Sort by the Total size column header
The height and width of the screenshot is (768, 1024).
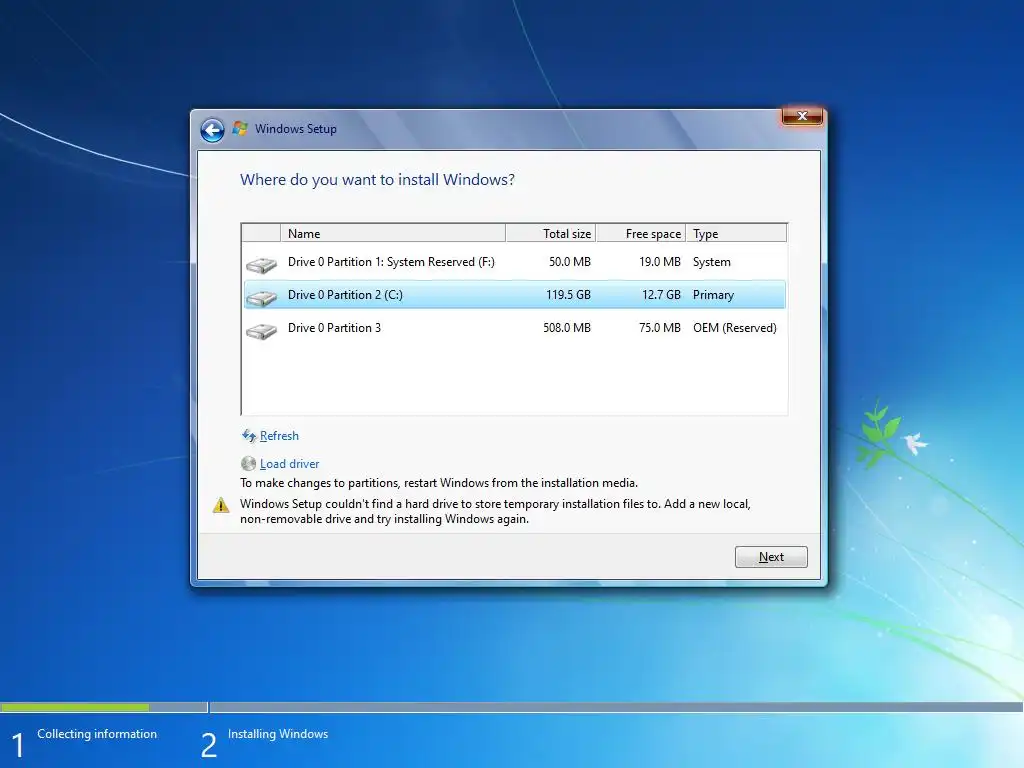tap(551, 233)
